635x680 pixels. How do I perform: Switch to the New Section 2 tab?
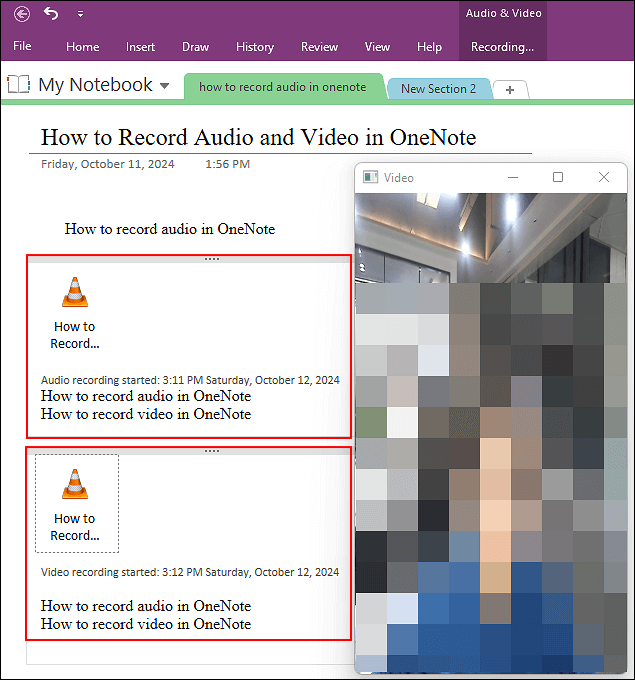(x=438, y=88)
